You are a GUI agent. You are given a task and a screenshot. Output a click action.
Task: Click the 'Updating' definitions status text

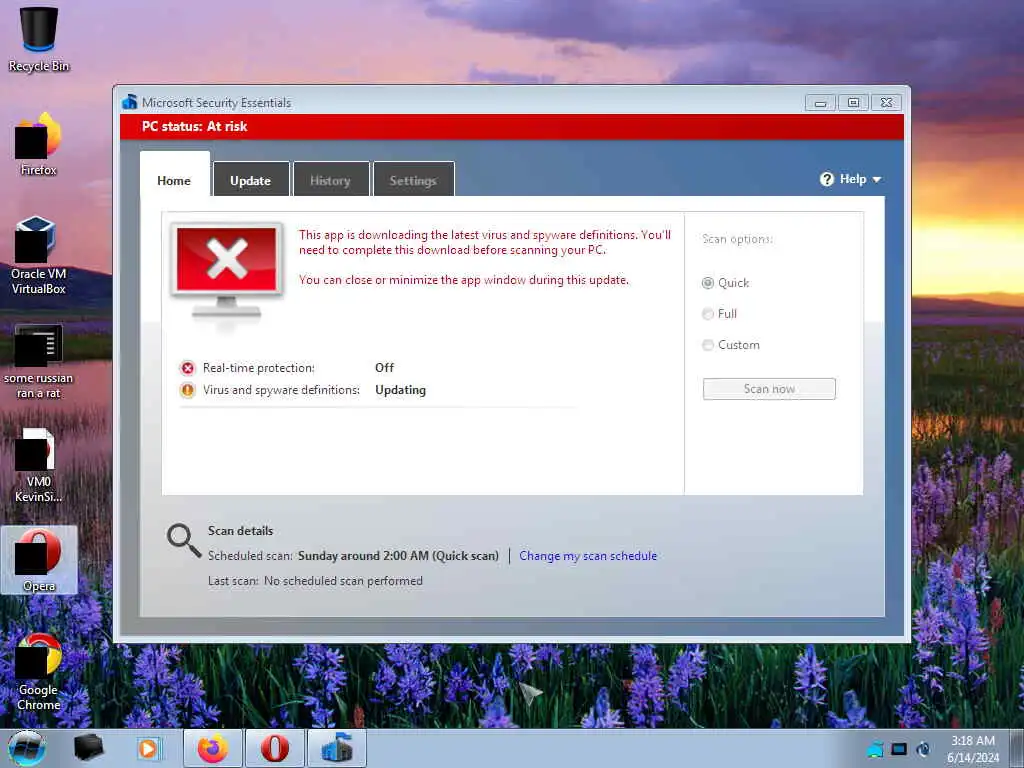coord(400,390)
